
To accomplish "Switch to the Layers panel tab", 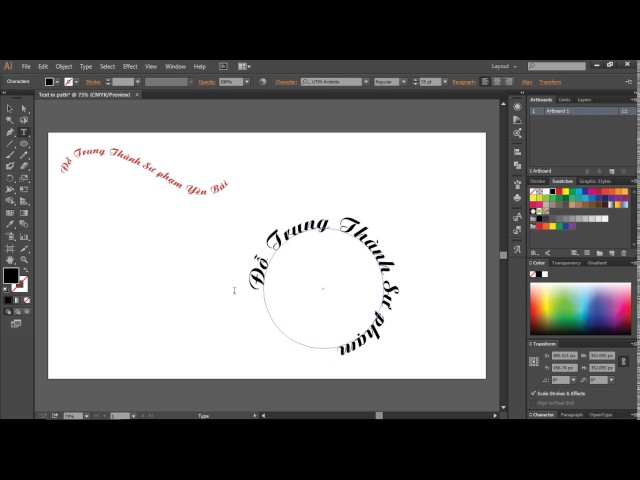I will (x=584, y=100).
